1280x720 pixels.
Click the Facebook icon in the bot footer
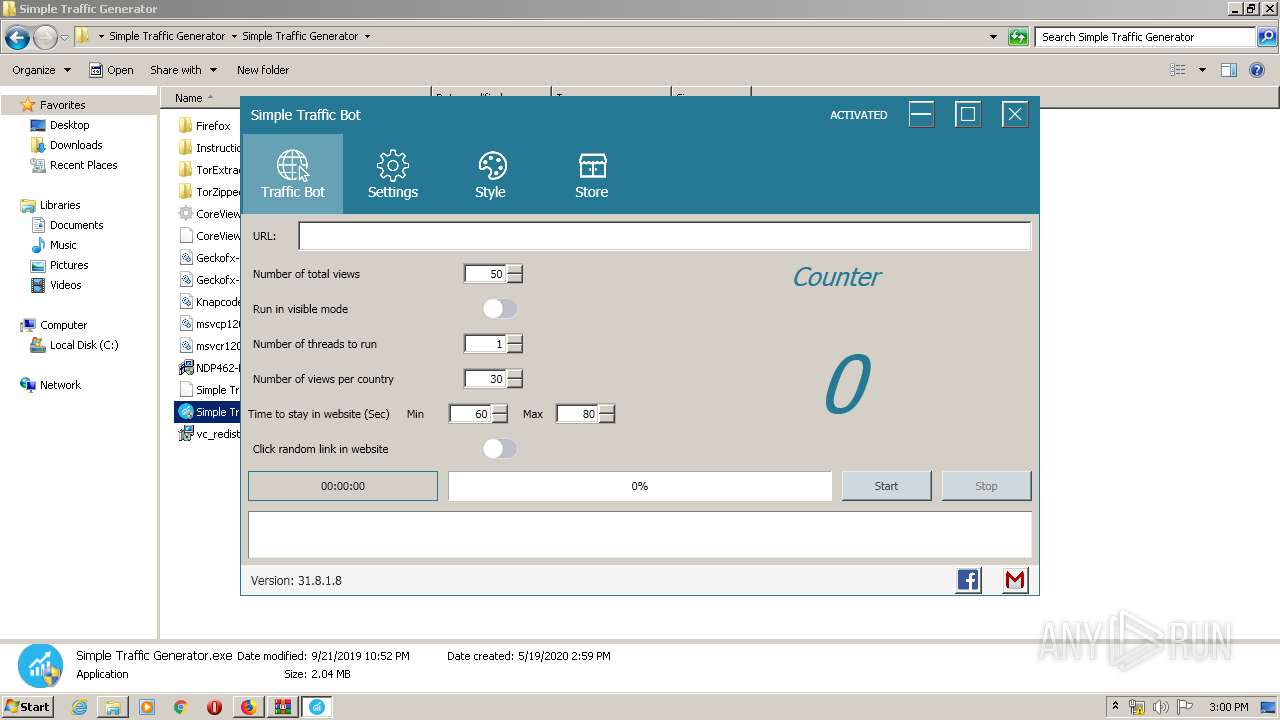click(x=968, y=580)
